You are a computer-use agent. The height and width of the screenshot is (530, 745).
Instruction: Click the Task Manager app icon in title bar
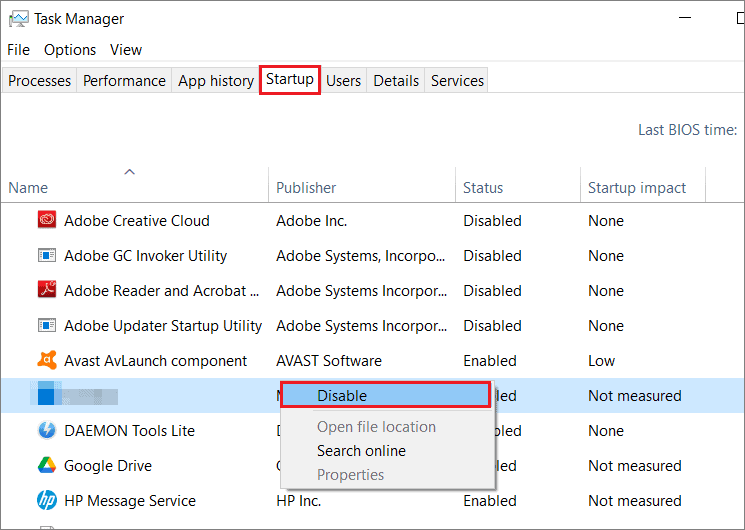click(19, 19)
